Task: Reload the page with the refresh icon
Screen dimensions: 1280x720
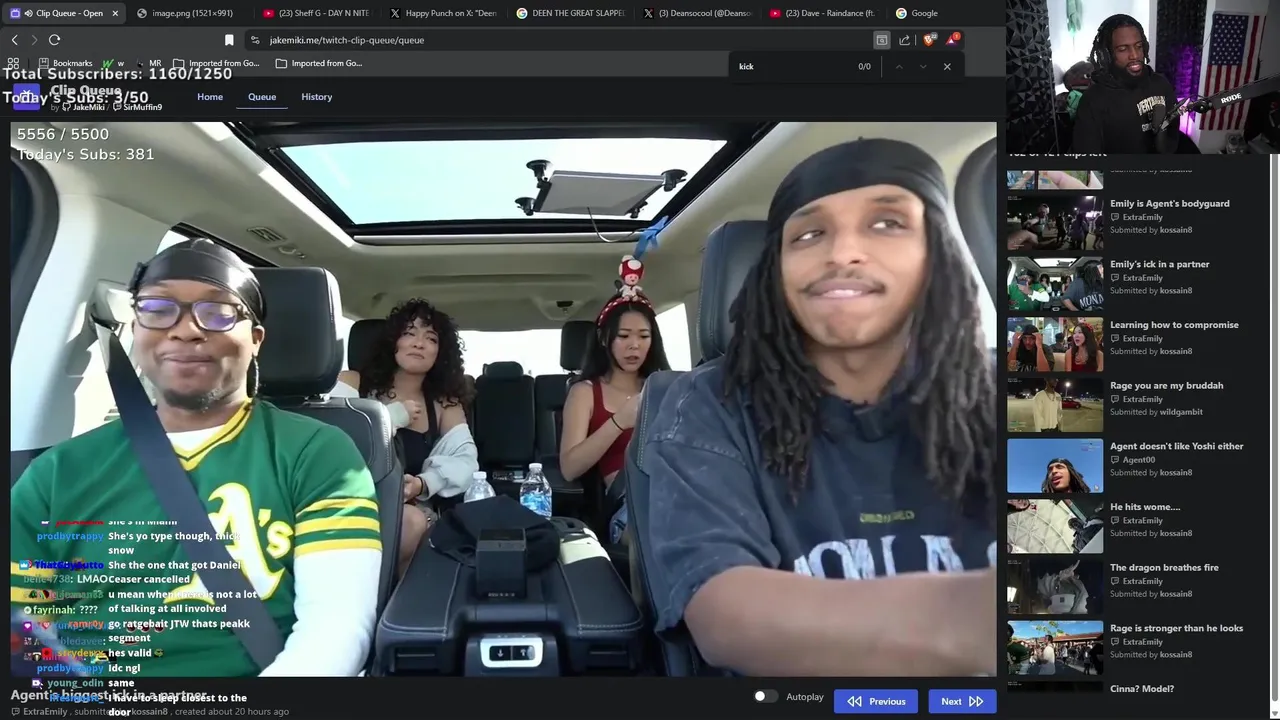Action: (54, 40)
